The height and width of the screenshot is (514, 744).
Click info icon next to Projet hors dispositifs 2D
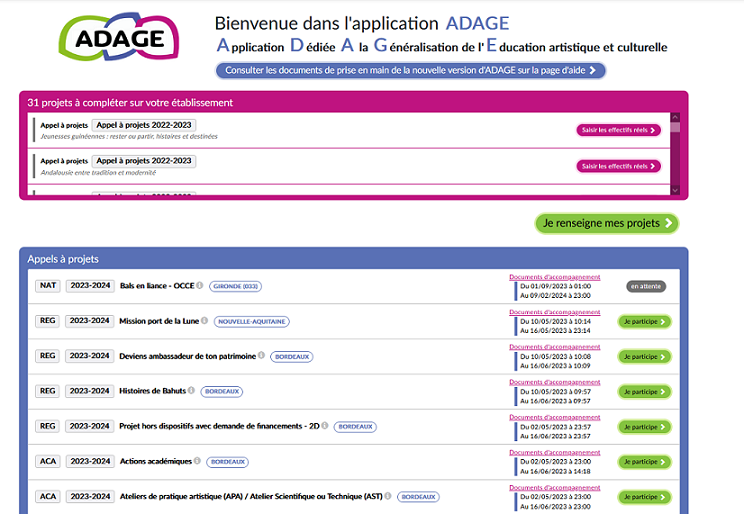coord(325,426)
